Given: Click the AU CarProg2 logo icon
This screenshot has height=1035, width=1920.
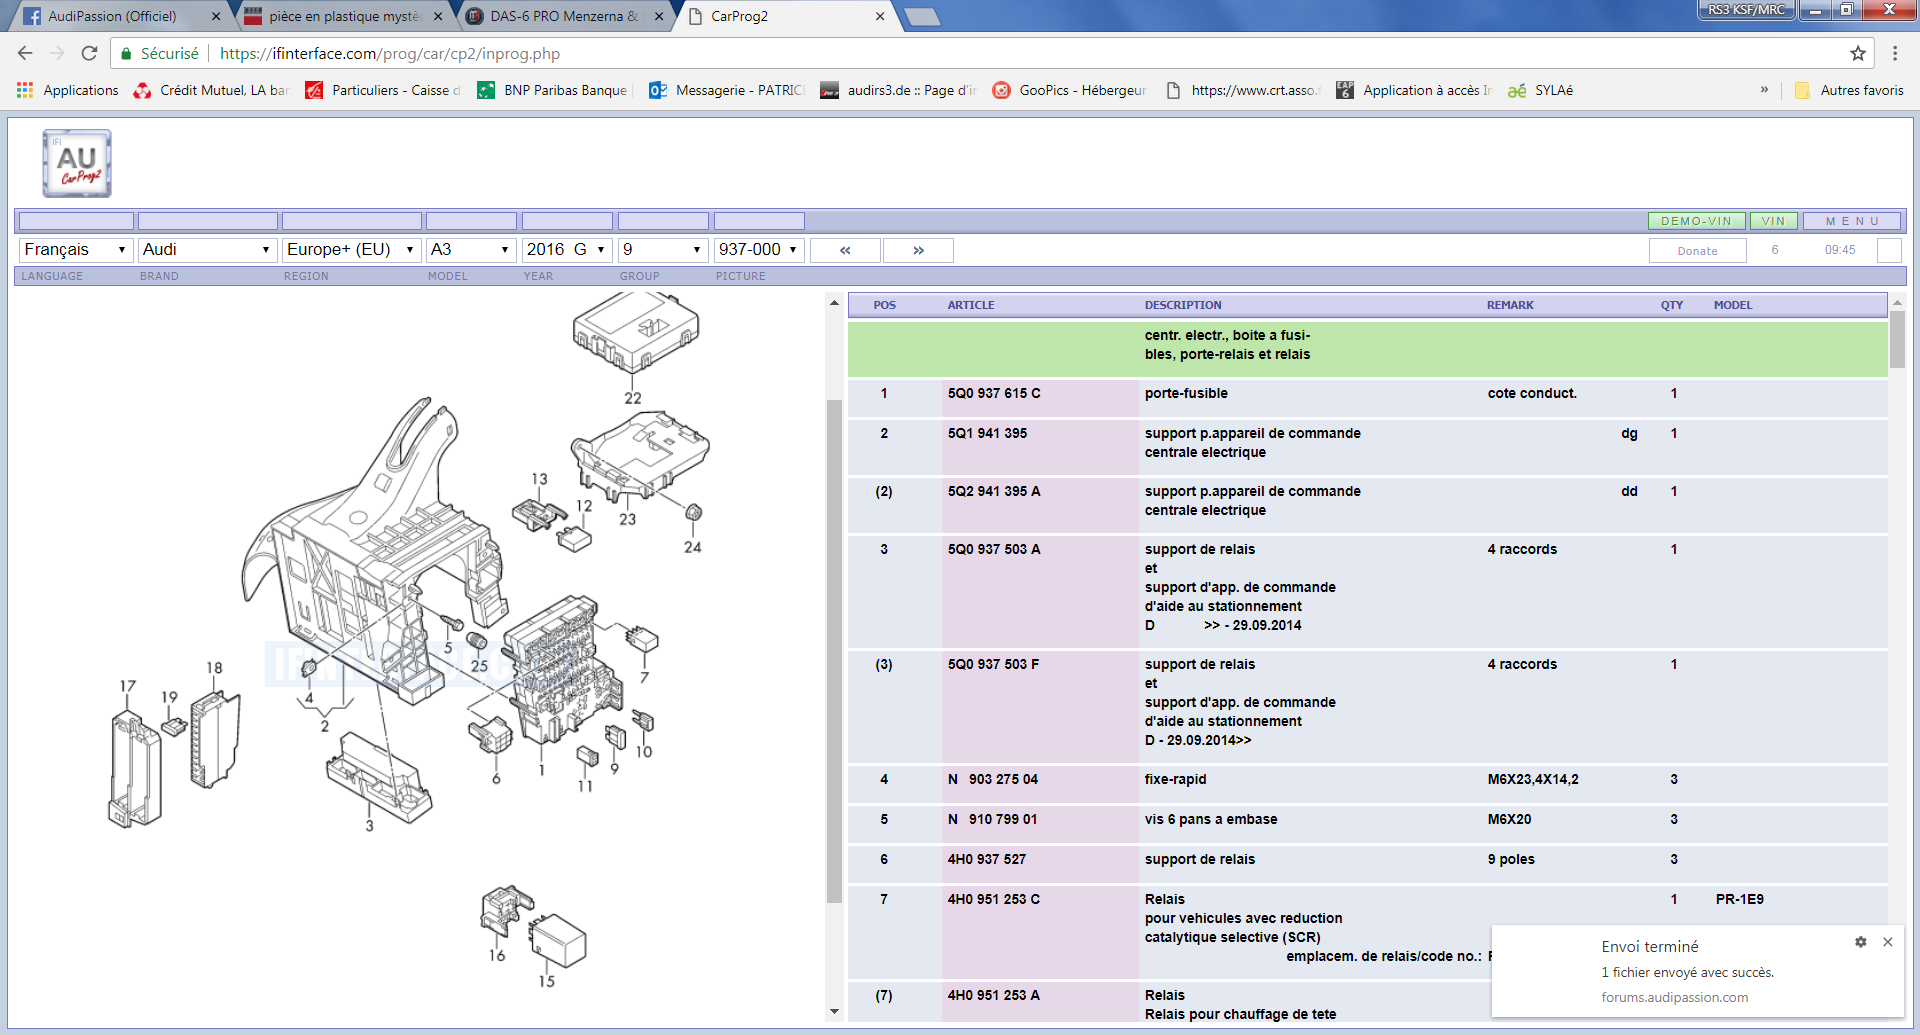Looking at the screenshot, I should click(x=77, y=164).
